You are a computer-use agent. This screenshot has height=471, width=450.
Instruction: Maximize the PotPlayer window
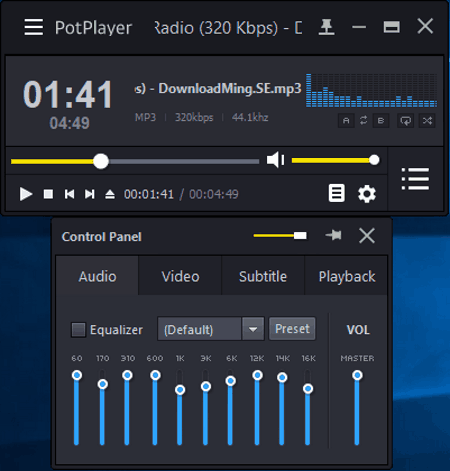click(392, 27)
